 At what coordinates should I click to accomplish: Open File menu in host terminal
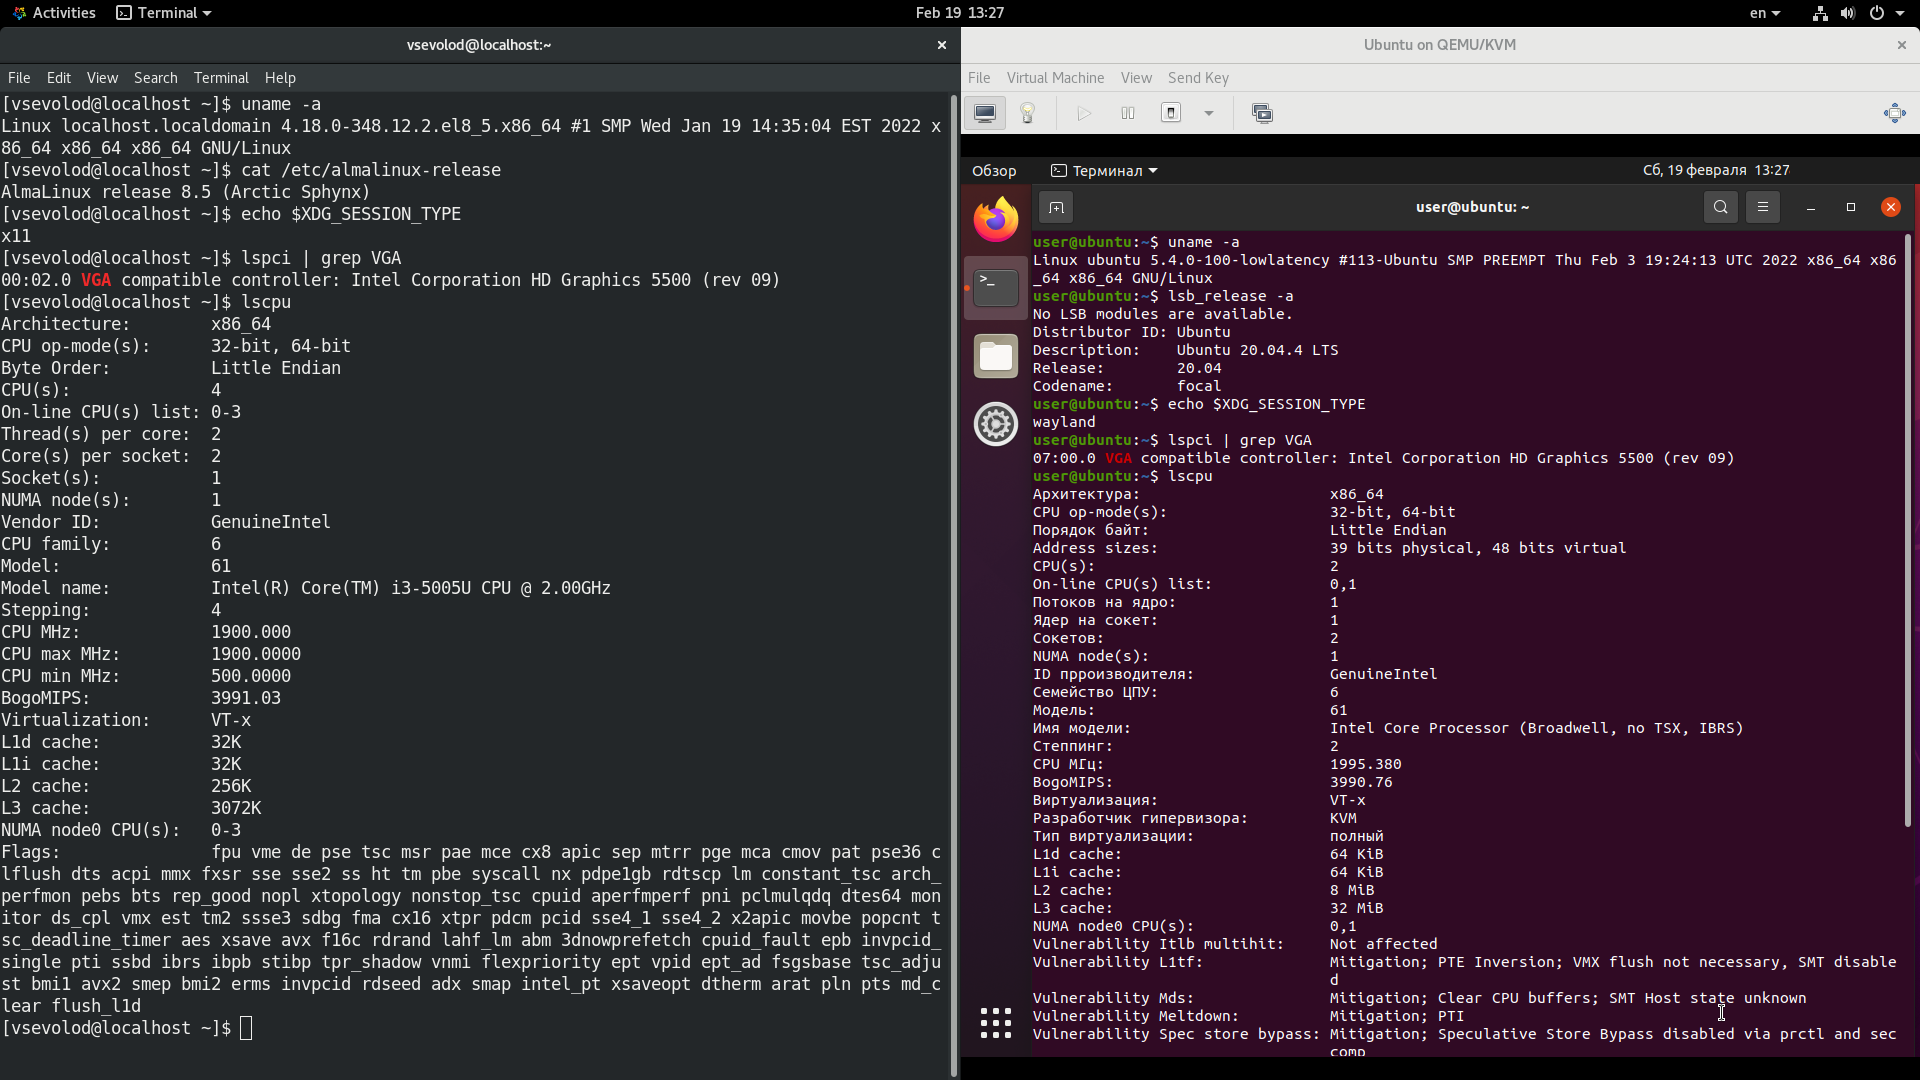pos(19,78)
